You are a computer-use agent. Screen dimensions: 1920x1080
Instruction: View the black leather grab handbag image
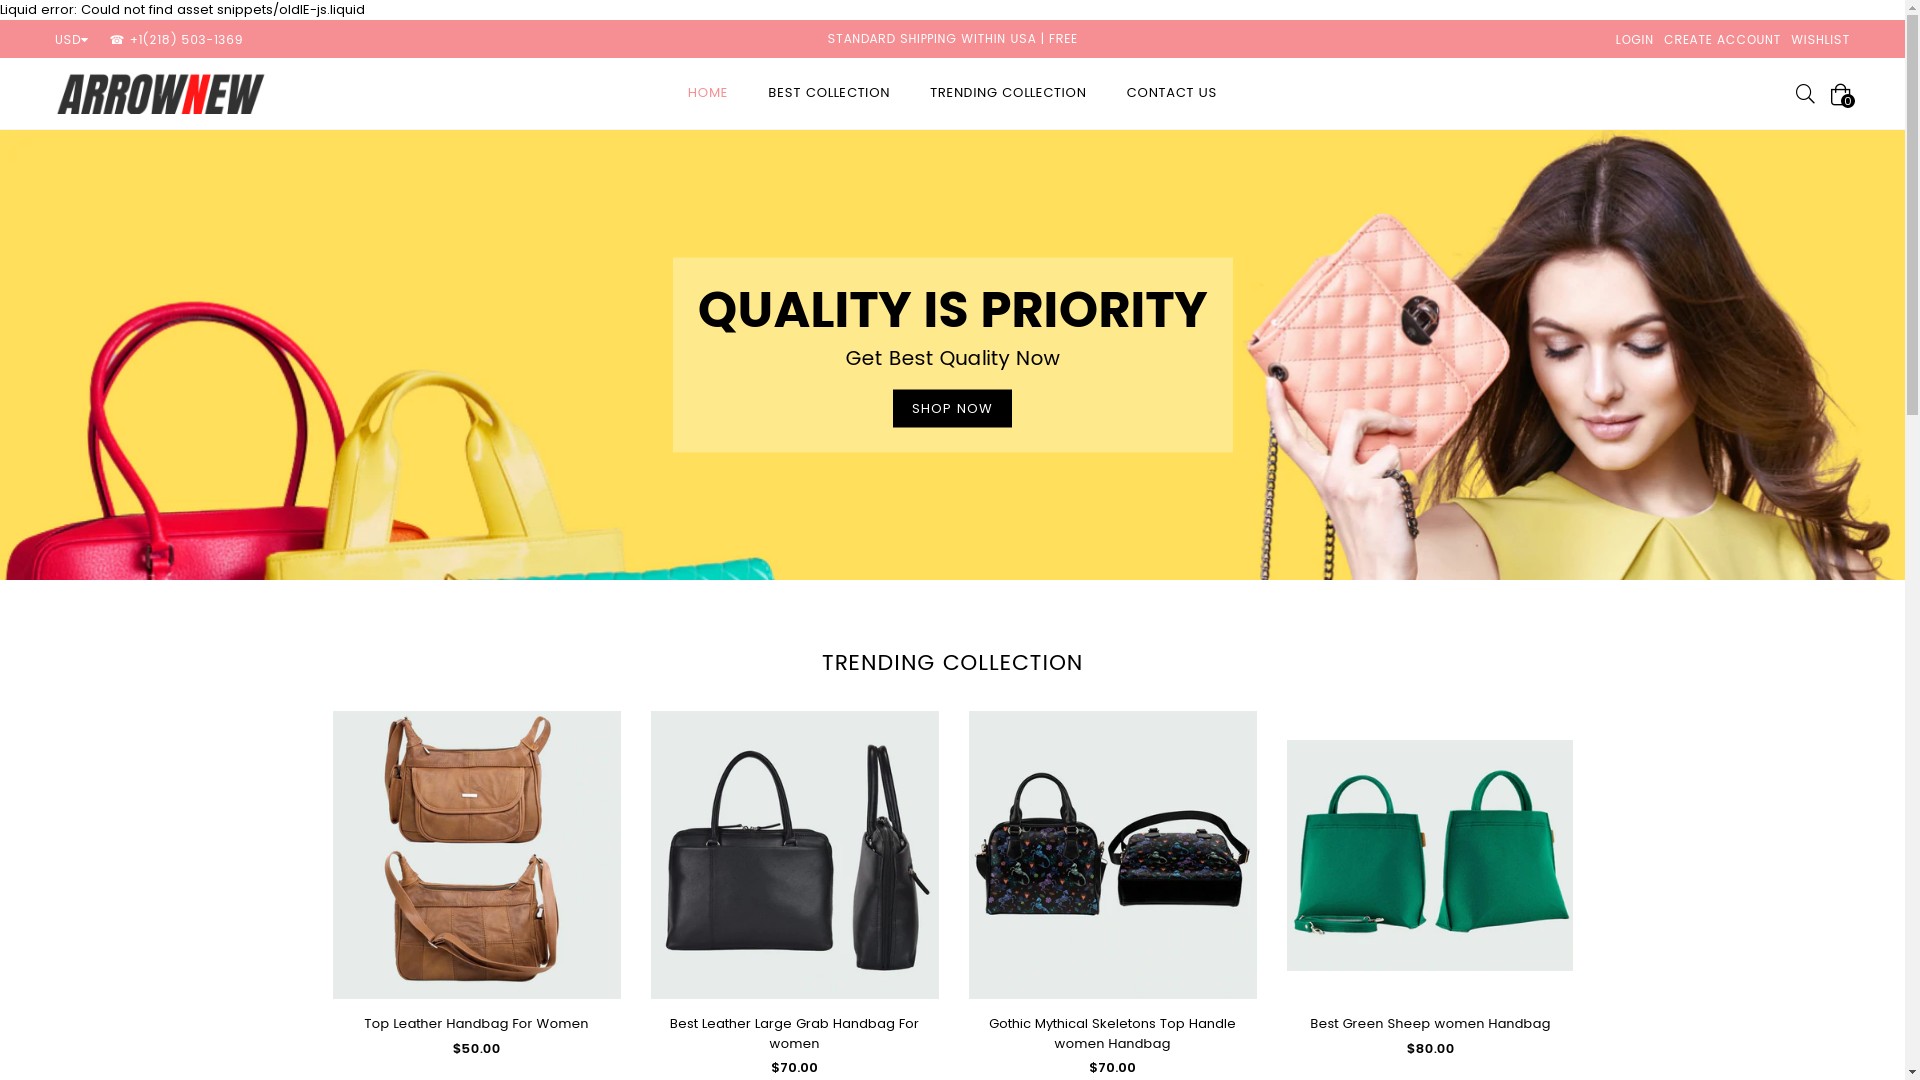[795, 855]
